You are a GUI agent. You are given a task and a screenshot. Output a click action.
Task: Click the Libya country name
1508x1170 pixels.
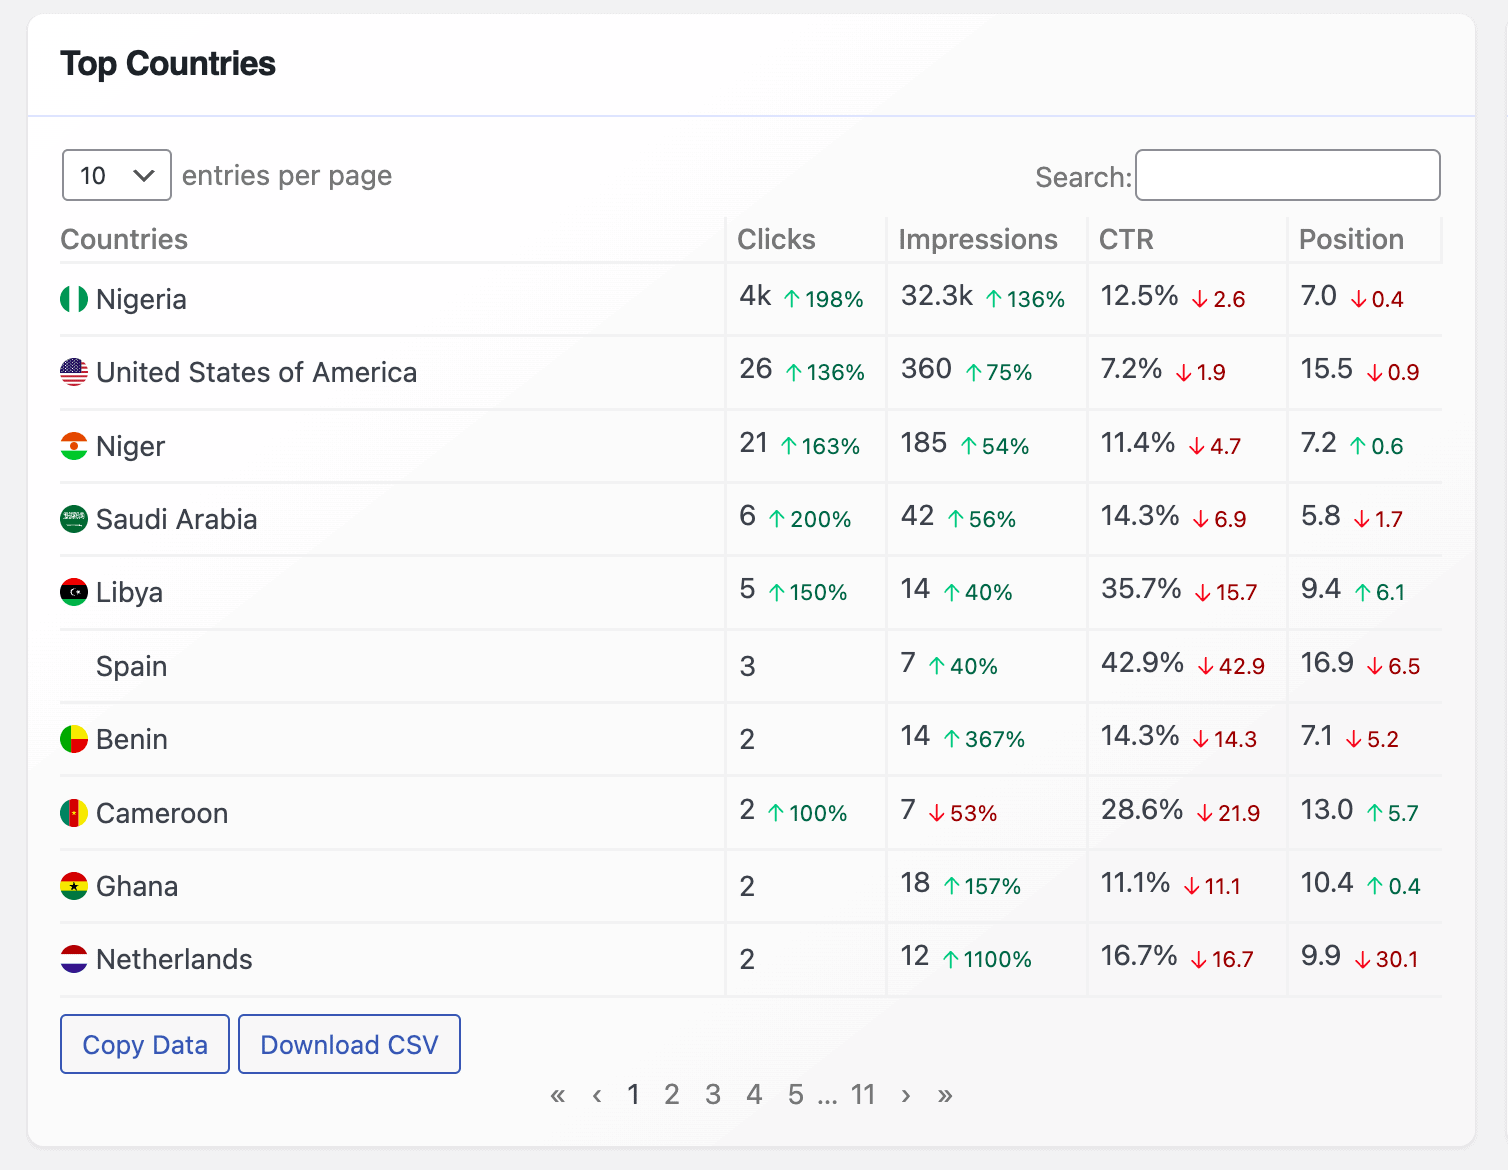pos(129,593)
